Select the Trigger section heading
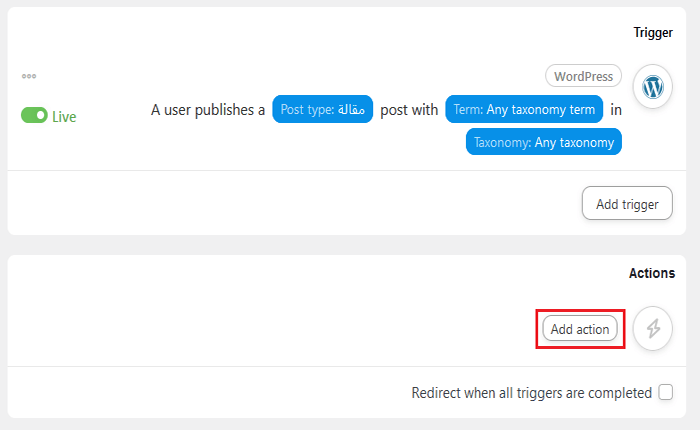This screenshot has width=700, height=430. (x=653, y=32)
